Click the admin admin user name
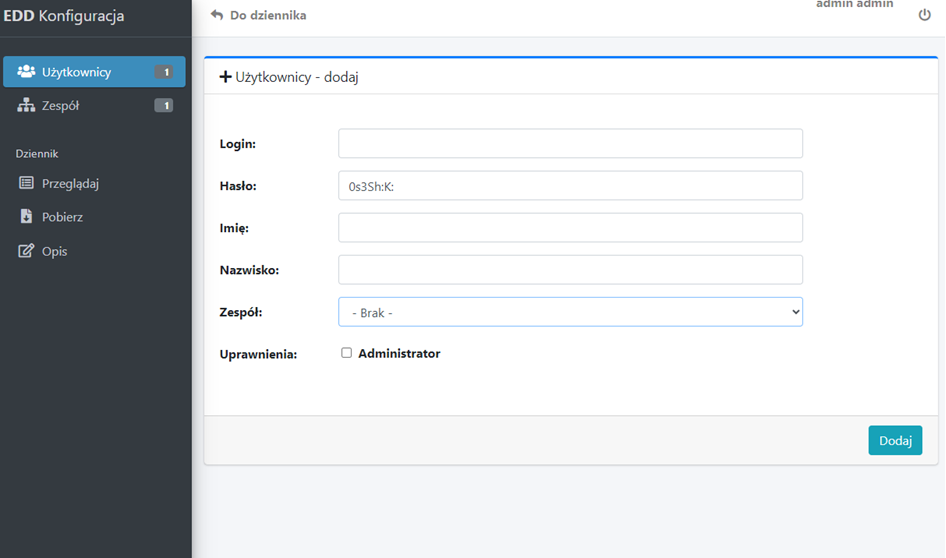Viewport: 946px width, 558px height. 854,4
